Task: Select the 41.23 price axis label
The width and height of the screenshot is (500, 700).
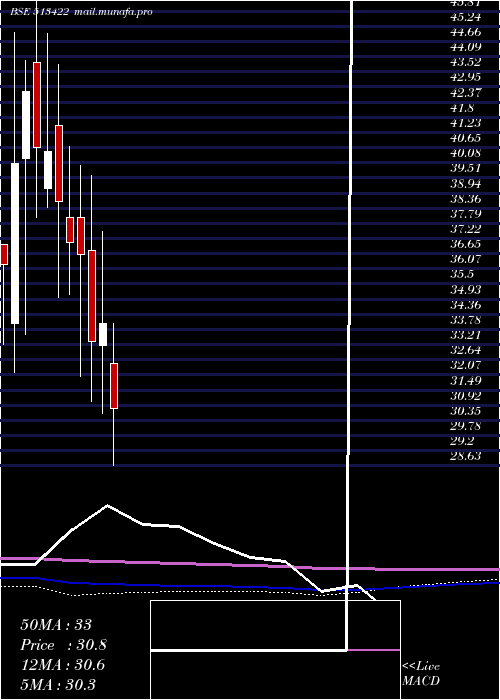Action: (466, 123)
